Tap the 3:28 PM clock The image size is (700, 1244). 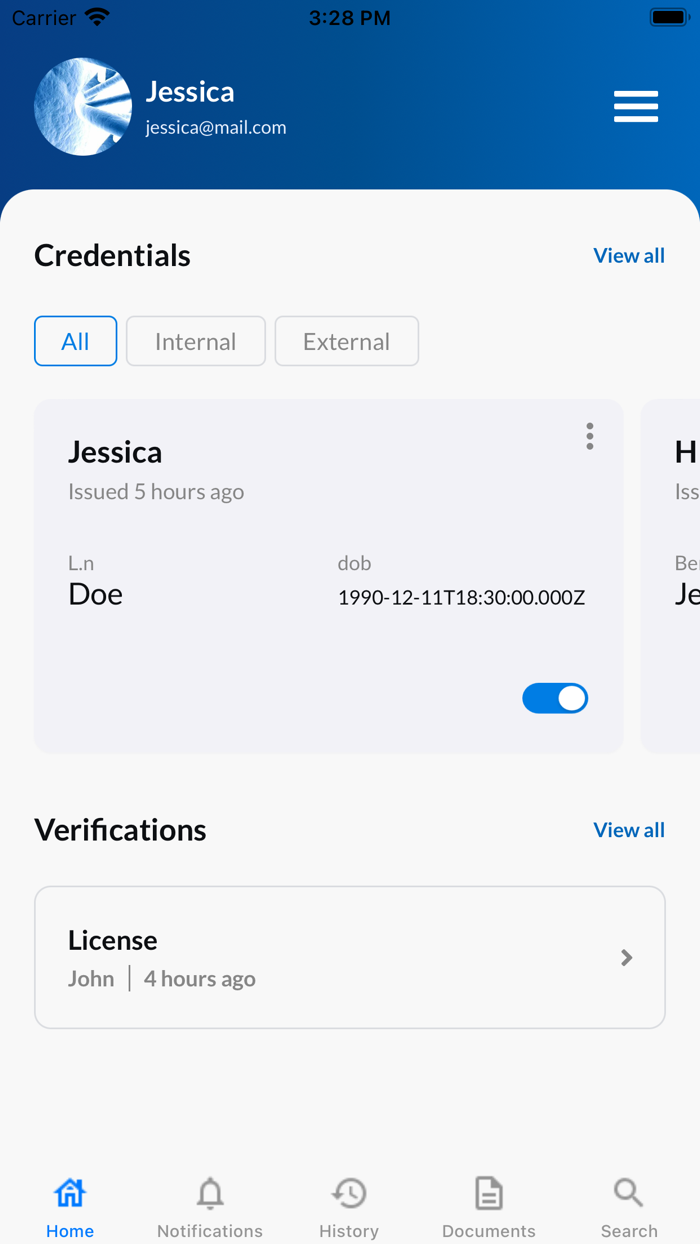pyautogui.click(x=350, y=18)
